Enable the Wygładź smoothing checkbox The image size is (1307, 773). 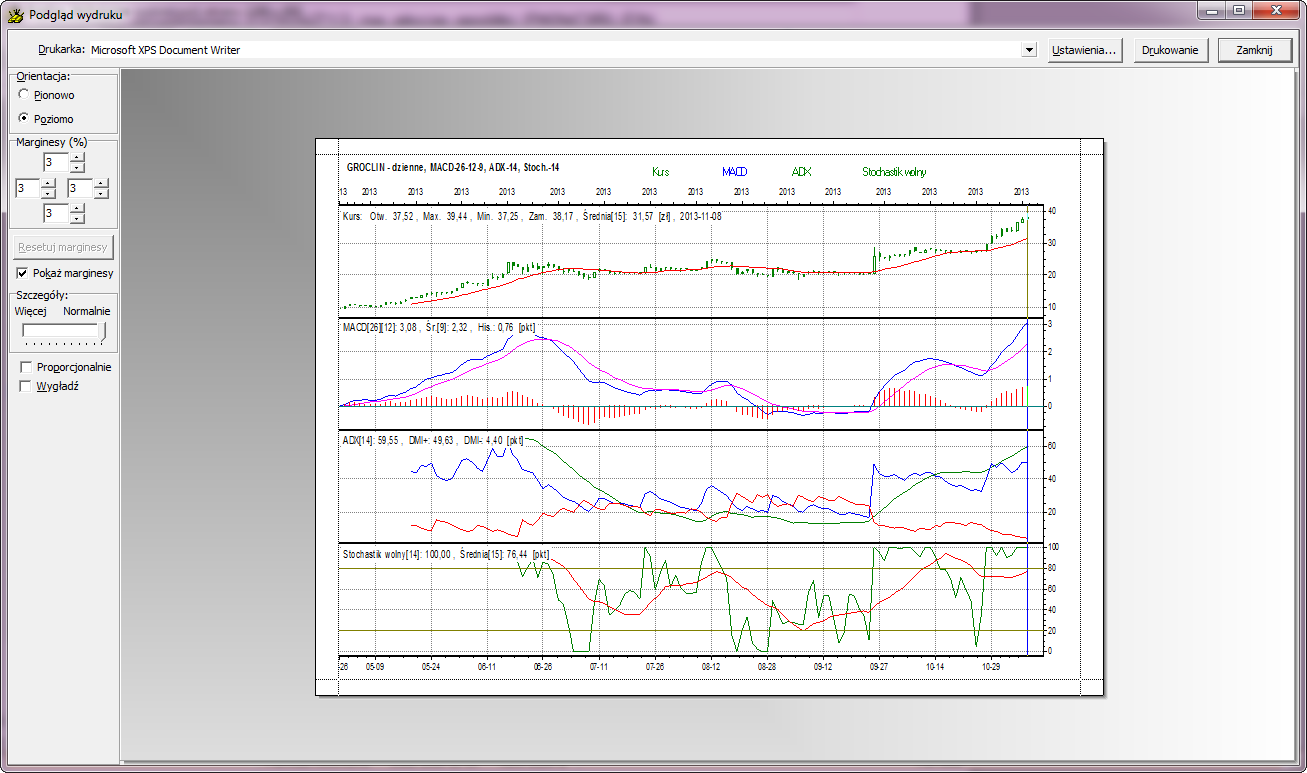(26, 386)
